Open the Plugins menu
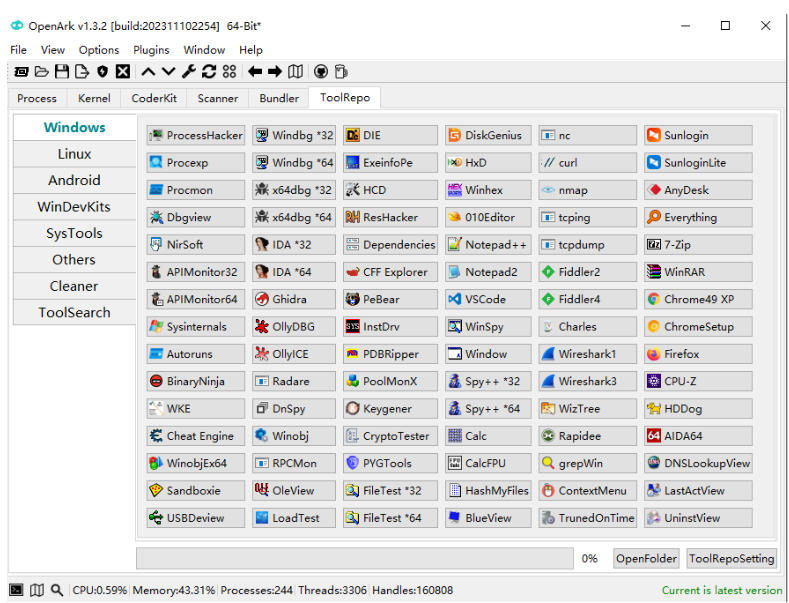This screenshot has height=603, width=789. (151, 50)
